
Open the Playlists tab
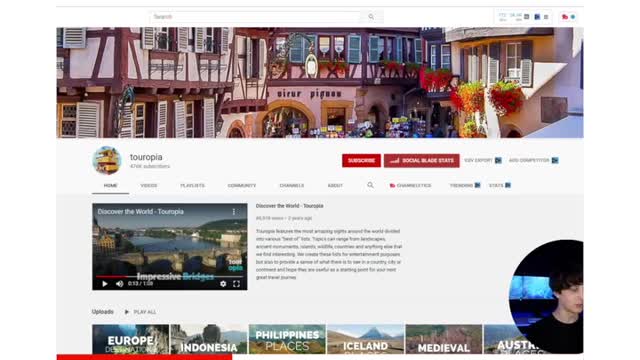tap(192, 185)
